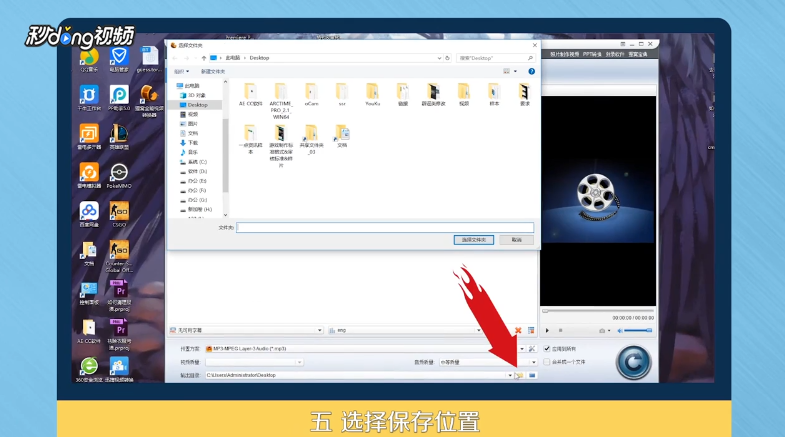785x437 pixels.
Task: Click the big round convert button
Action: point(633,362)
